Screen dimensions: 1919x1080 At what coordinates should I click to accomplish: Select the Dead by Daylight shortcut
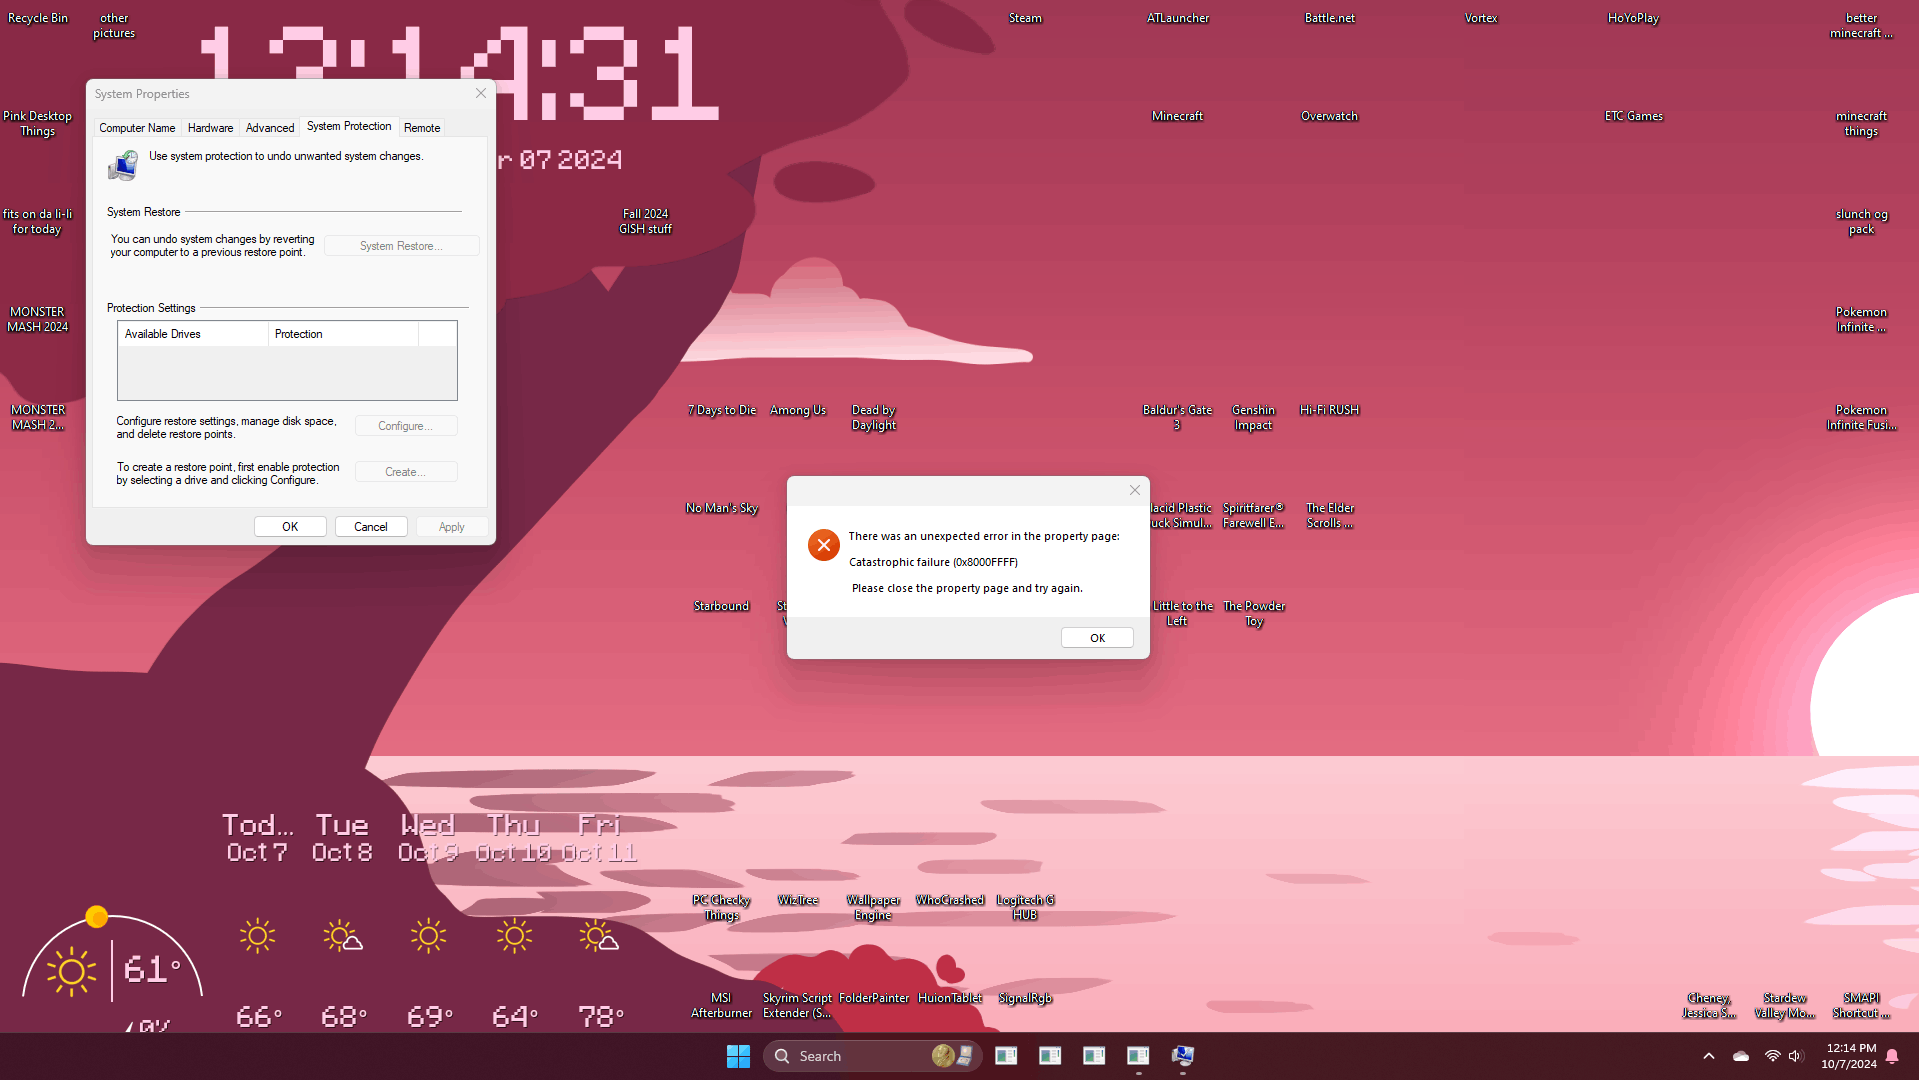point(874,418)
